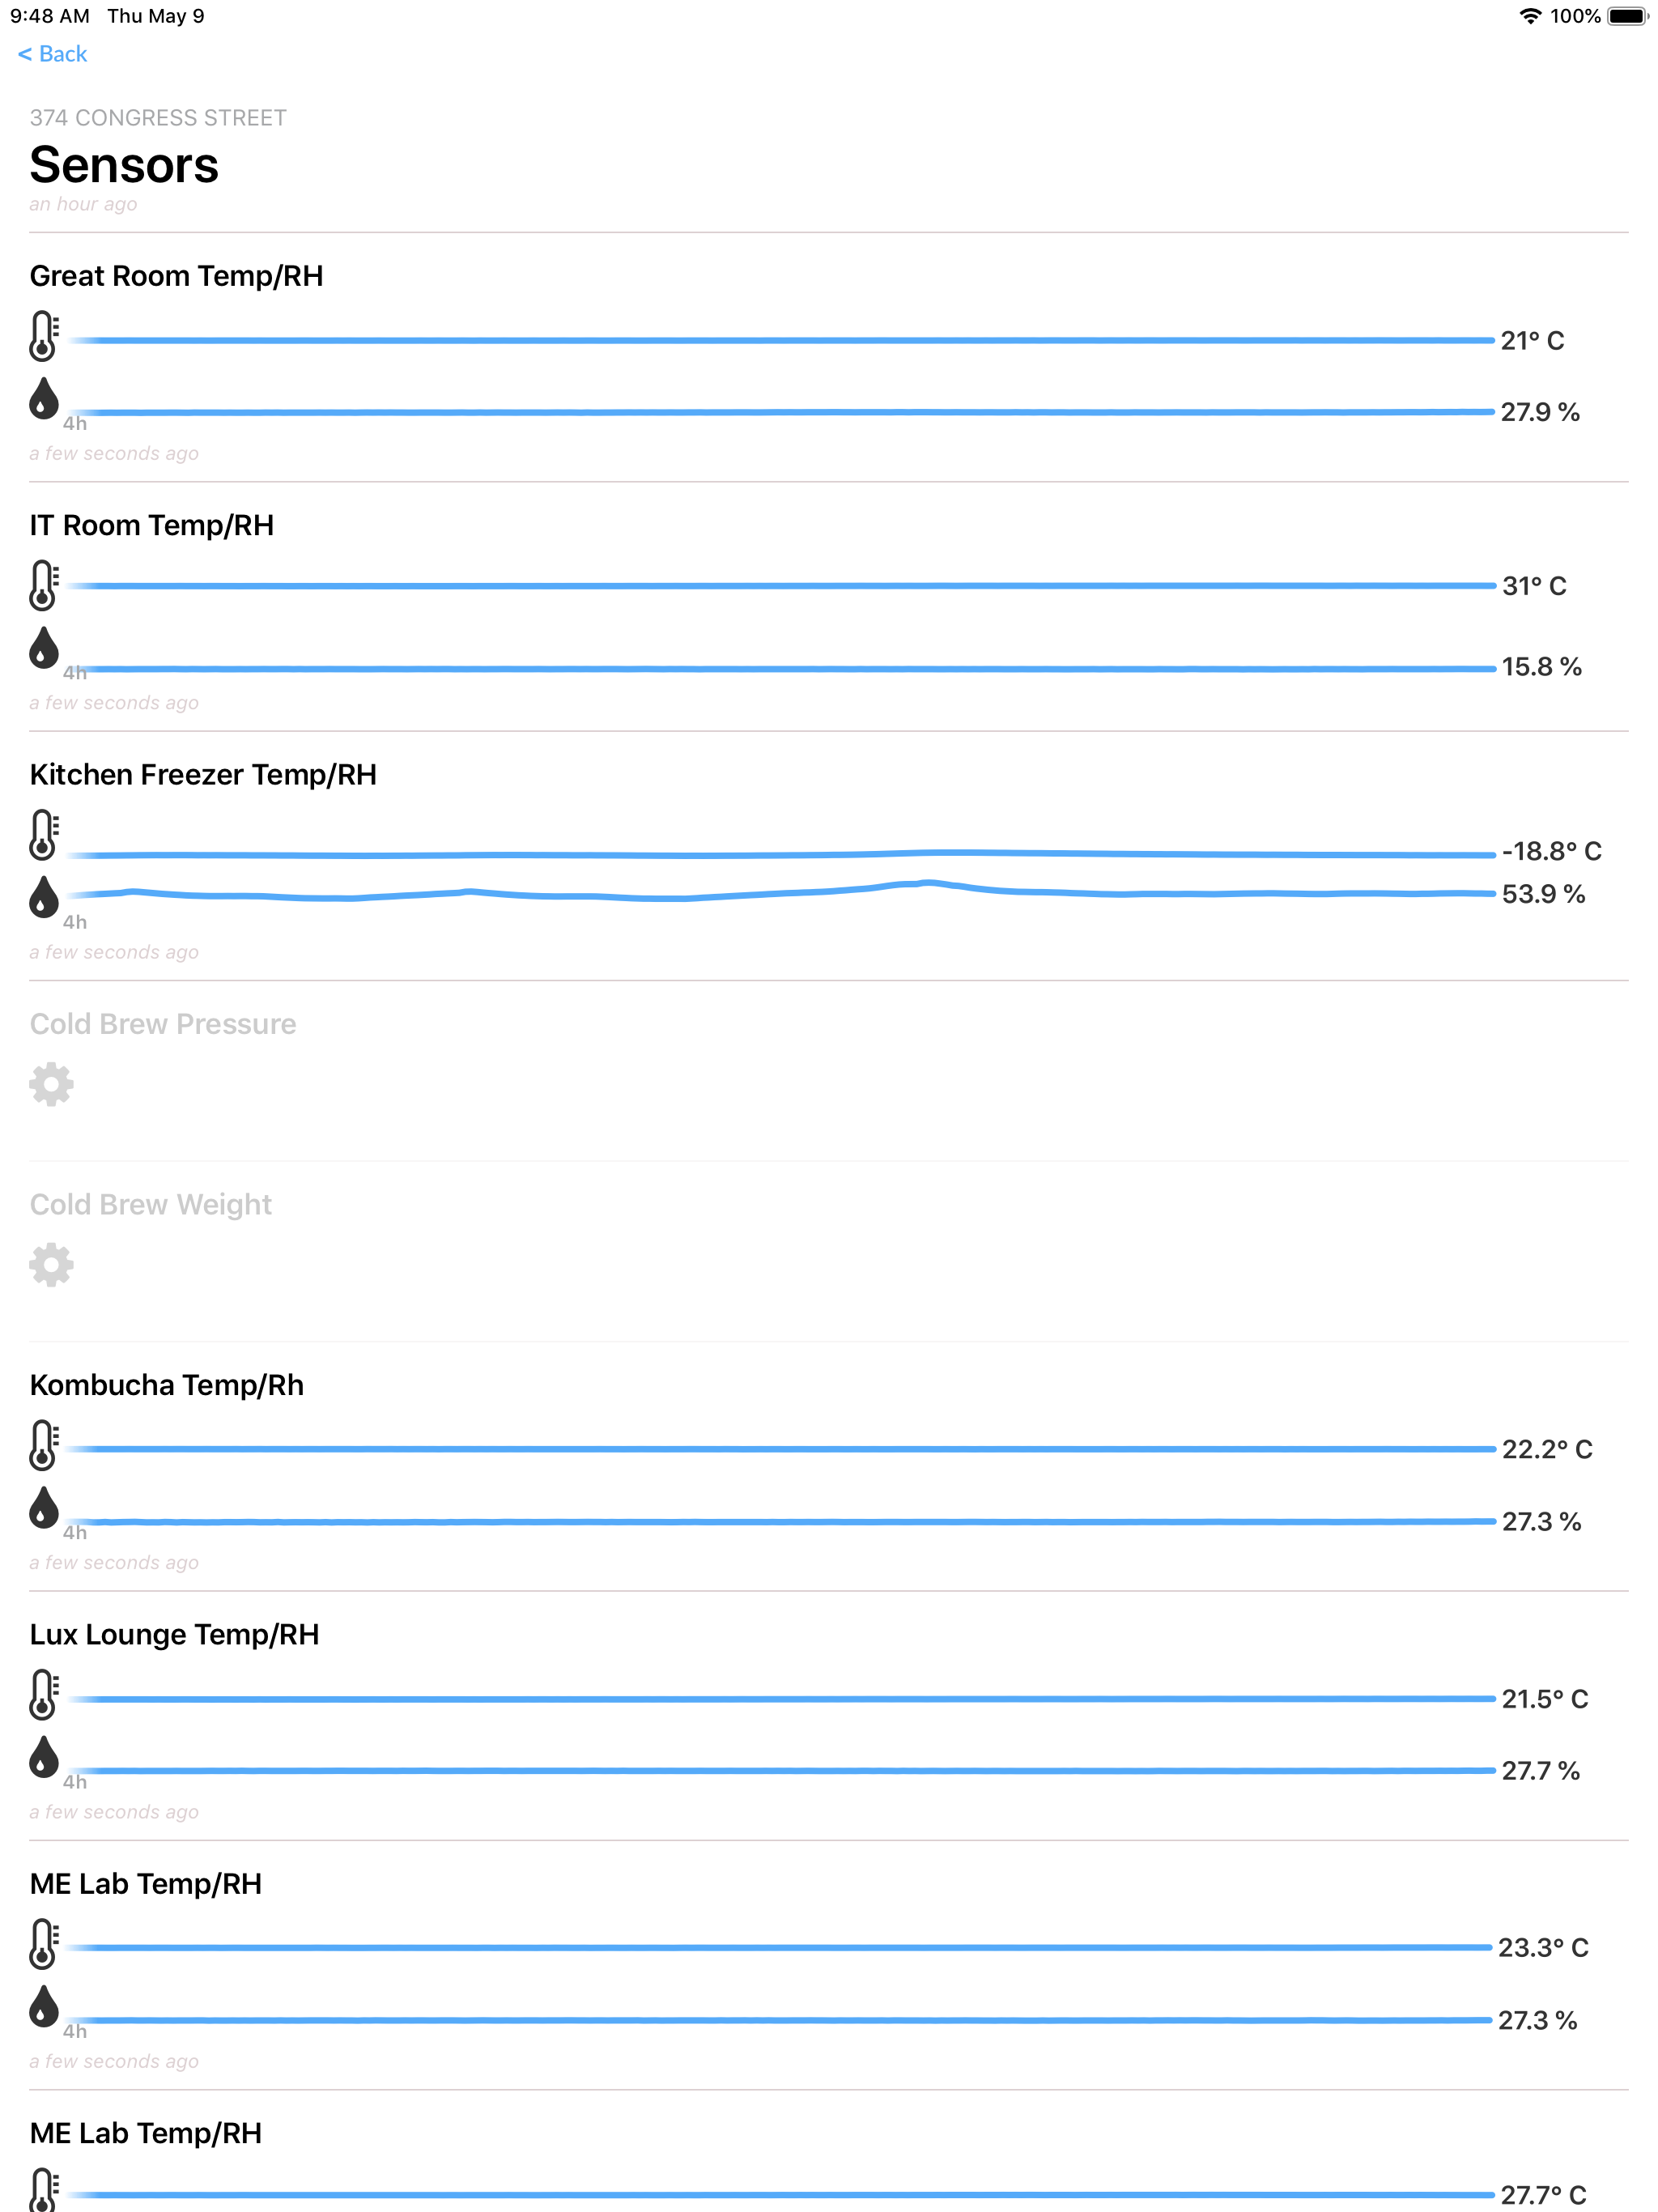
Task: Click Kombucha thermometer icon
Action: [x=43, y=1444]
